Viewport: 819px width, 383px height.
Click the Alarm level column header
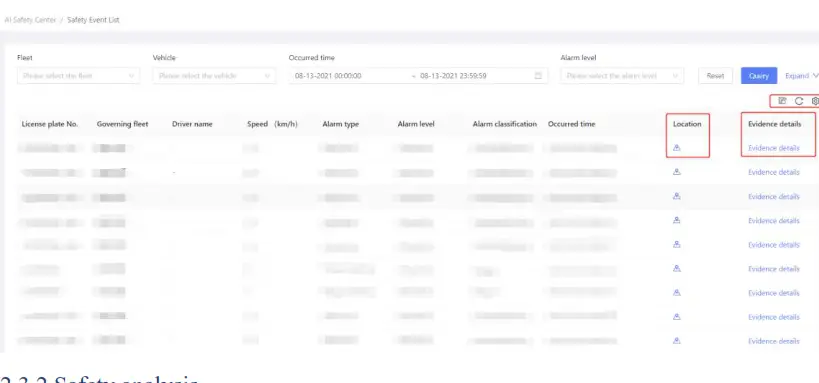[x=416, y=124]
